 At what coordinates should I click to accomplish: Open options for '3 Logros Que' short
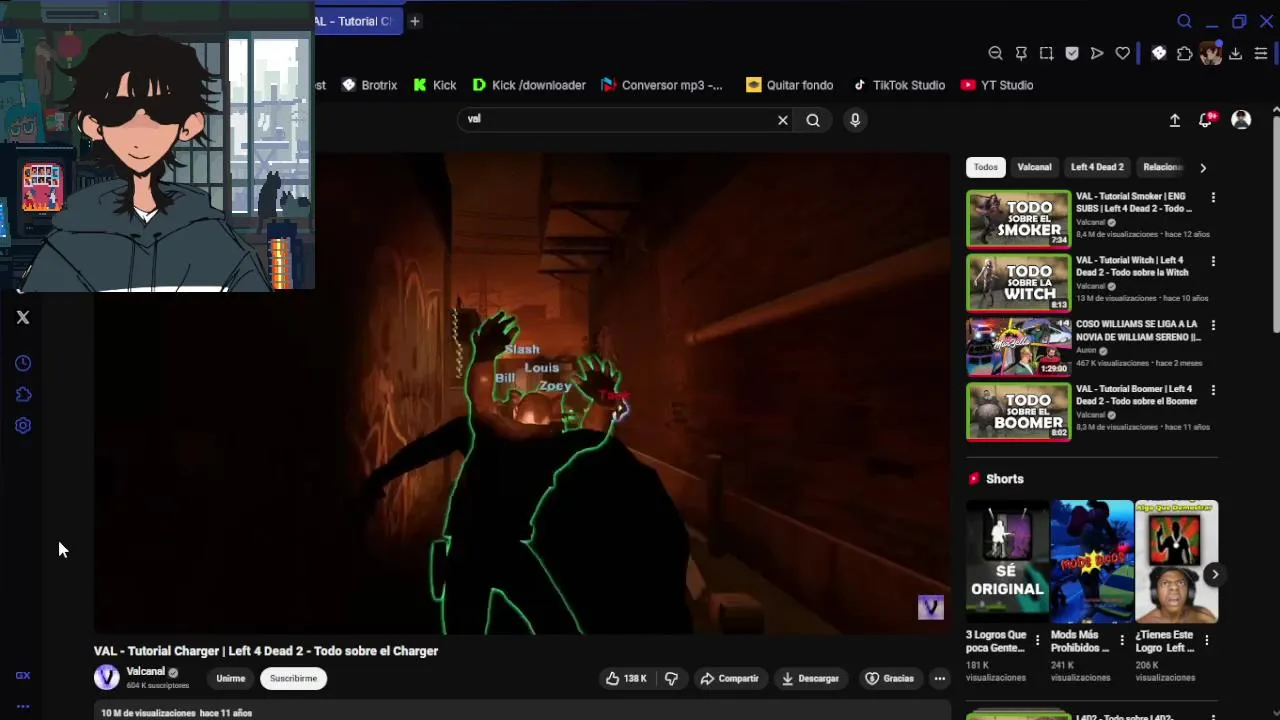coord(1037,640)
